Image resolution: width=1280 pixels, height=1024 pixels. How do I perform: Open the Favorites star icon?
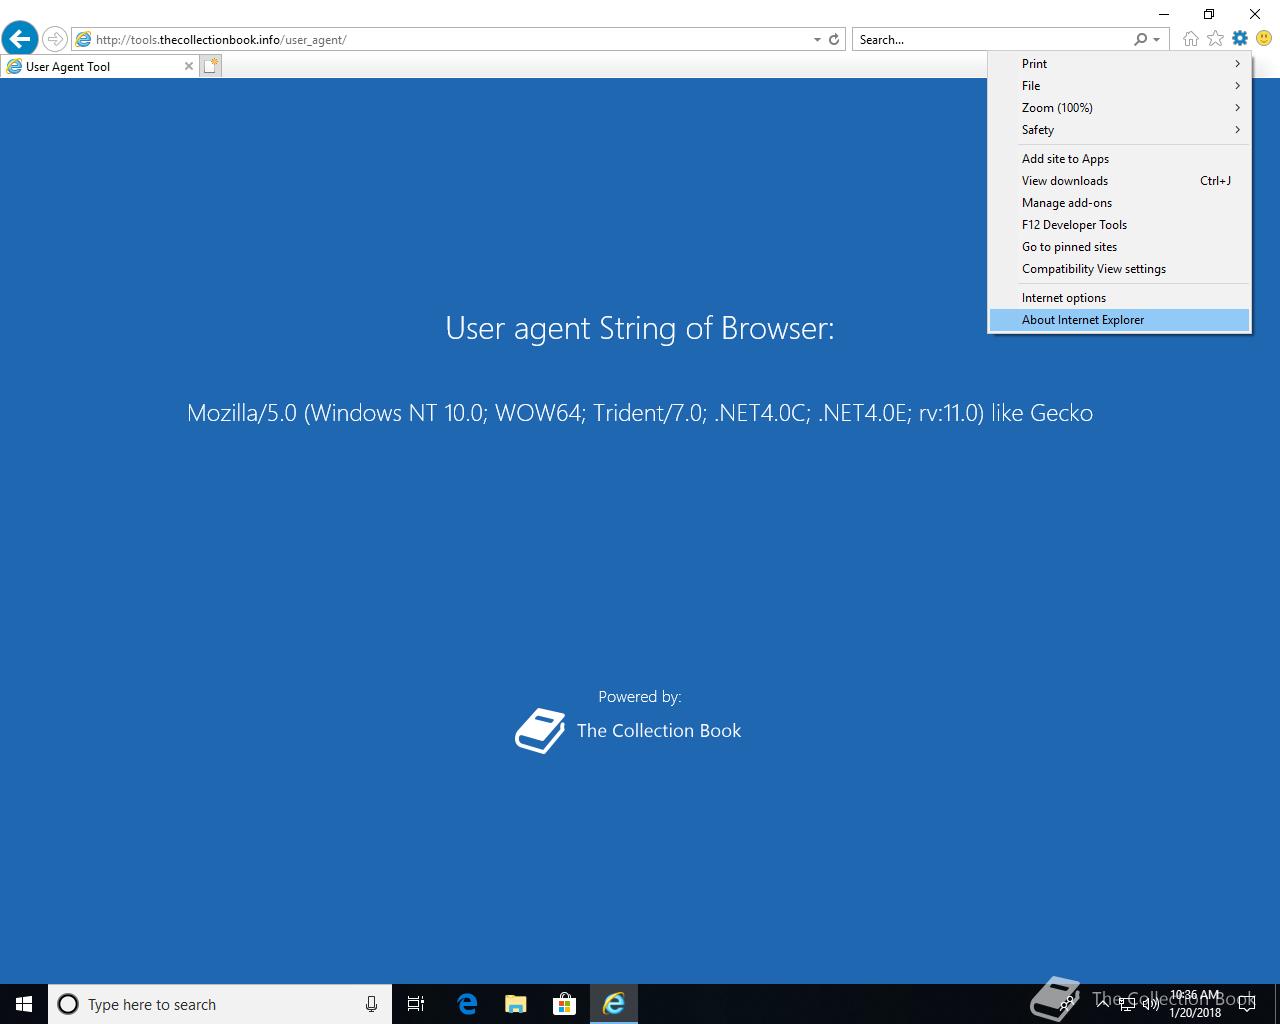tap(1215, 39)
